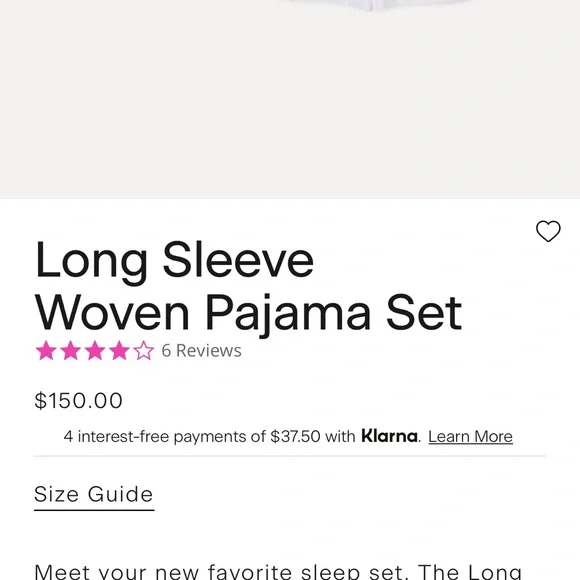
Task: Click the divider below Klarna message
Action: pos(290,456)
